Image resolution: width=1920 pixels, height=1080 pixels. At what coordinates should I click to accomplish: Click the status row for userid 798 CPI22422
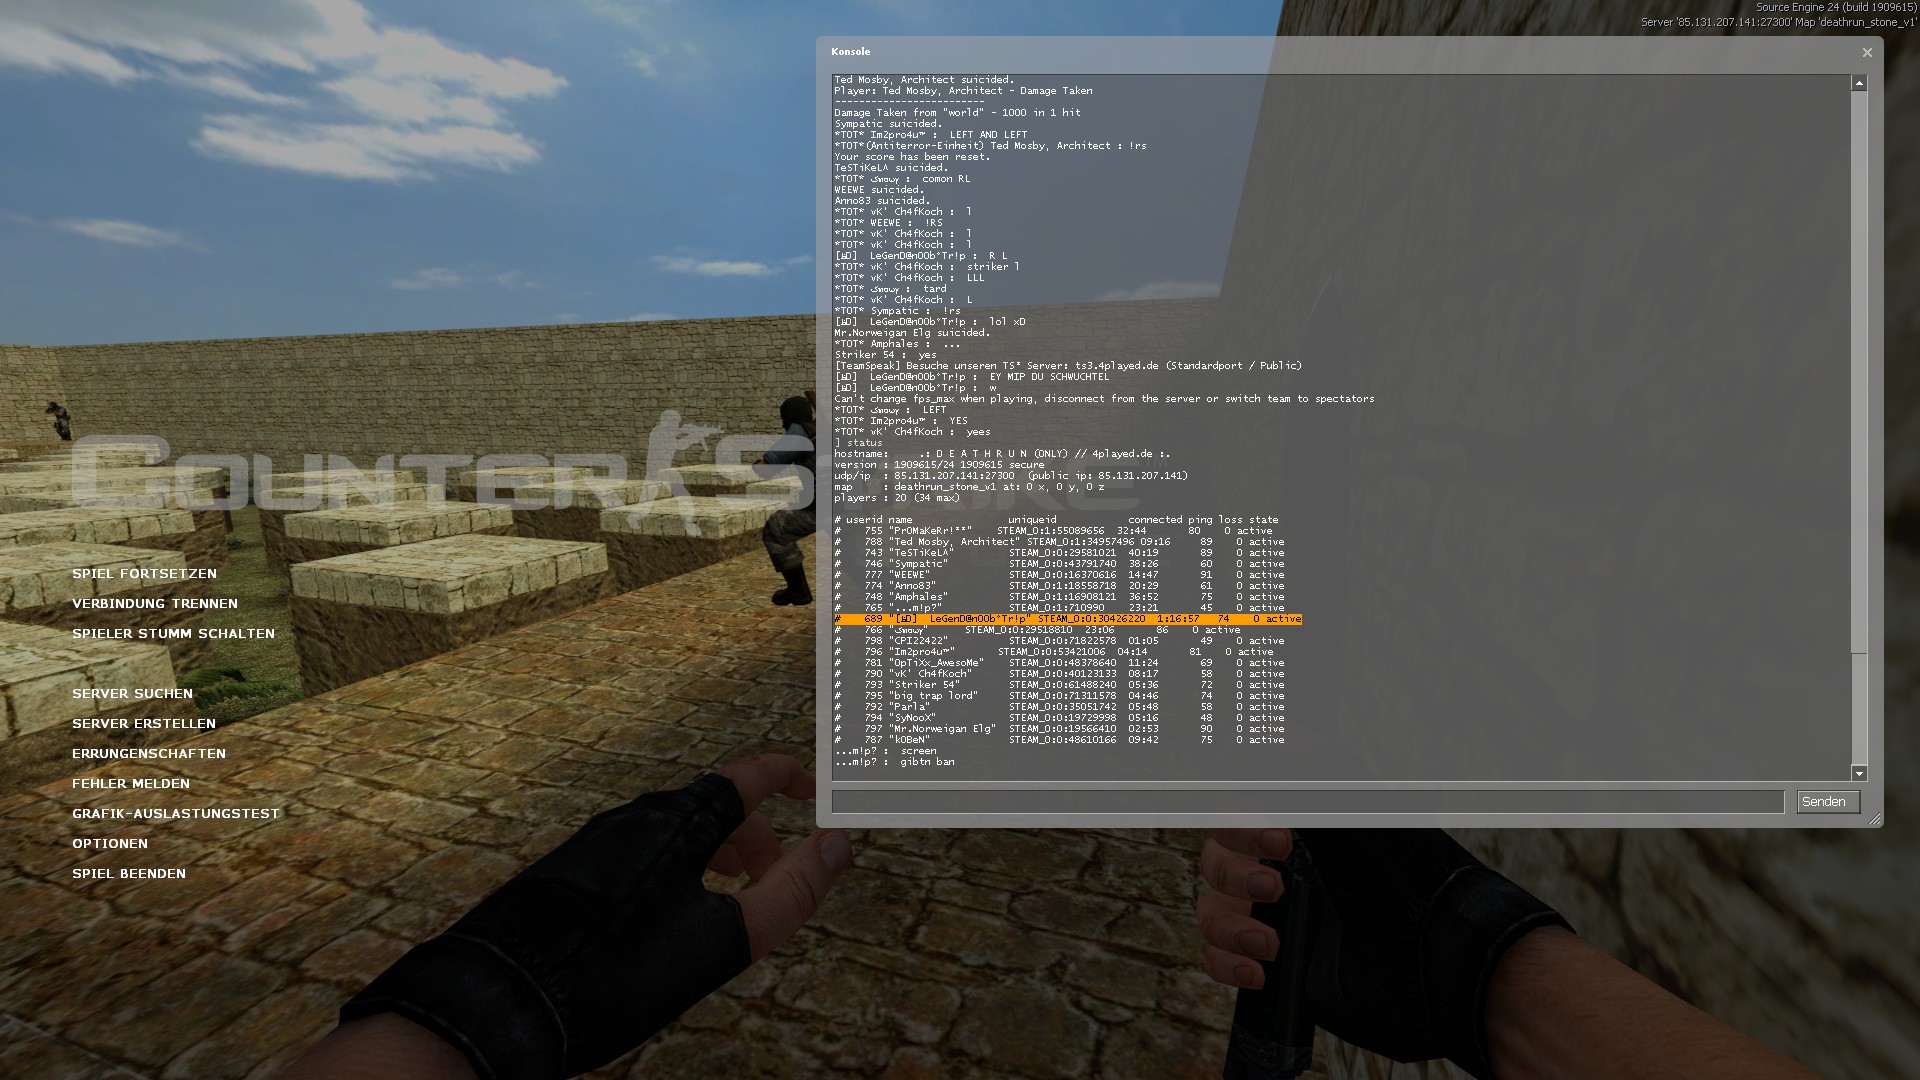pyautogui.click(x=1059, y=641)
